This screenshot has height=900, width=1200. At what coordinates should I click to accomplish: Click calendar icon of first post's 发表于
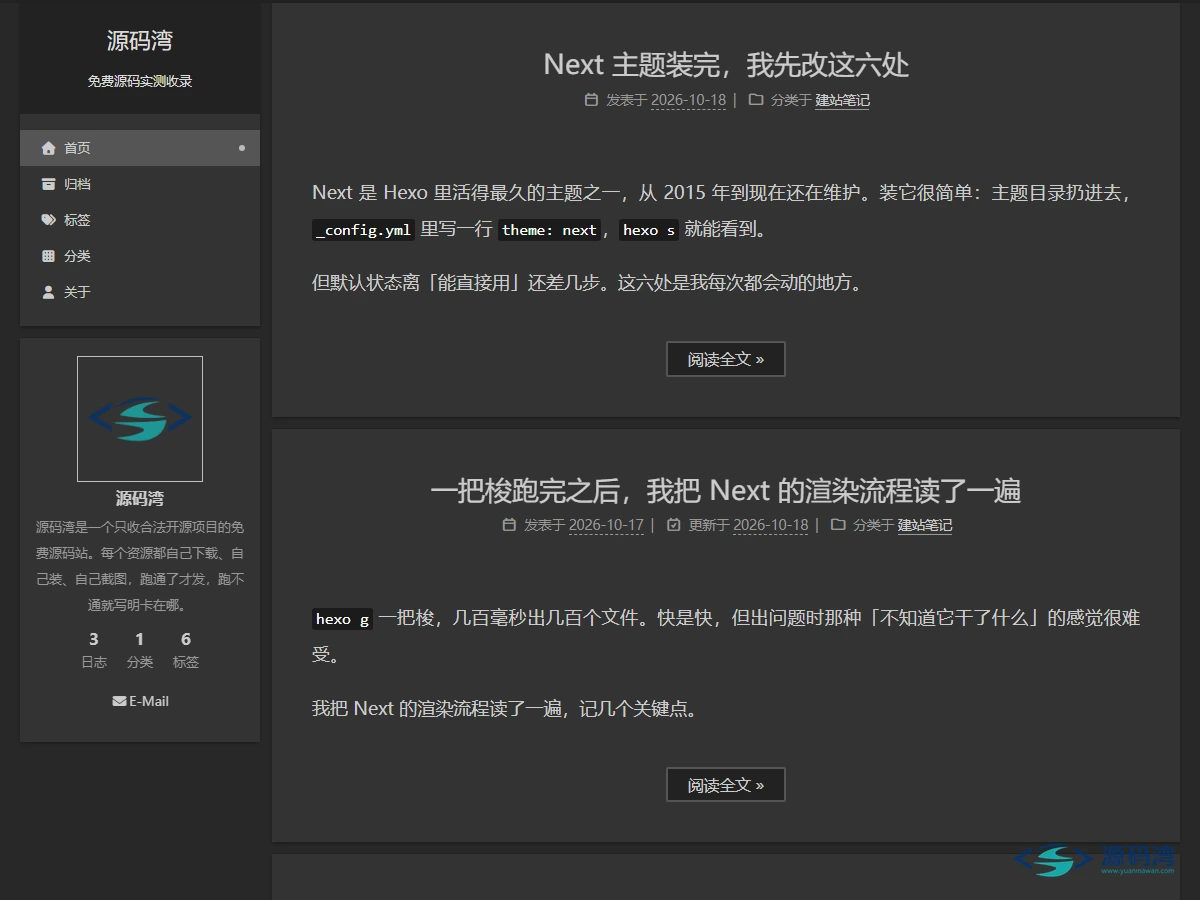point(591,100)
